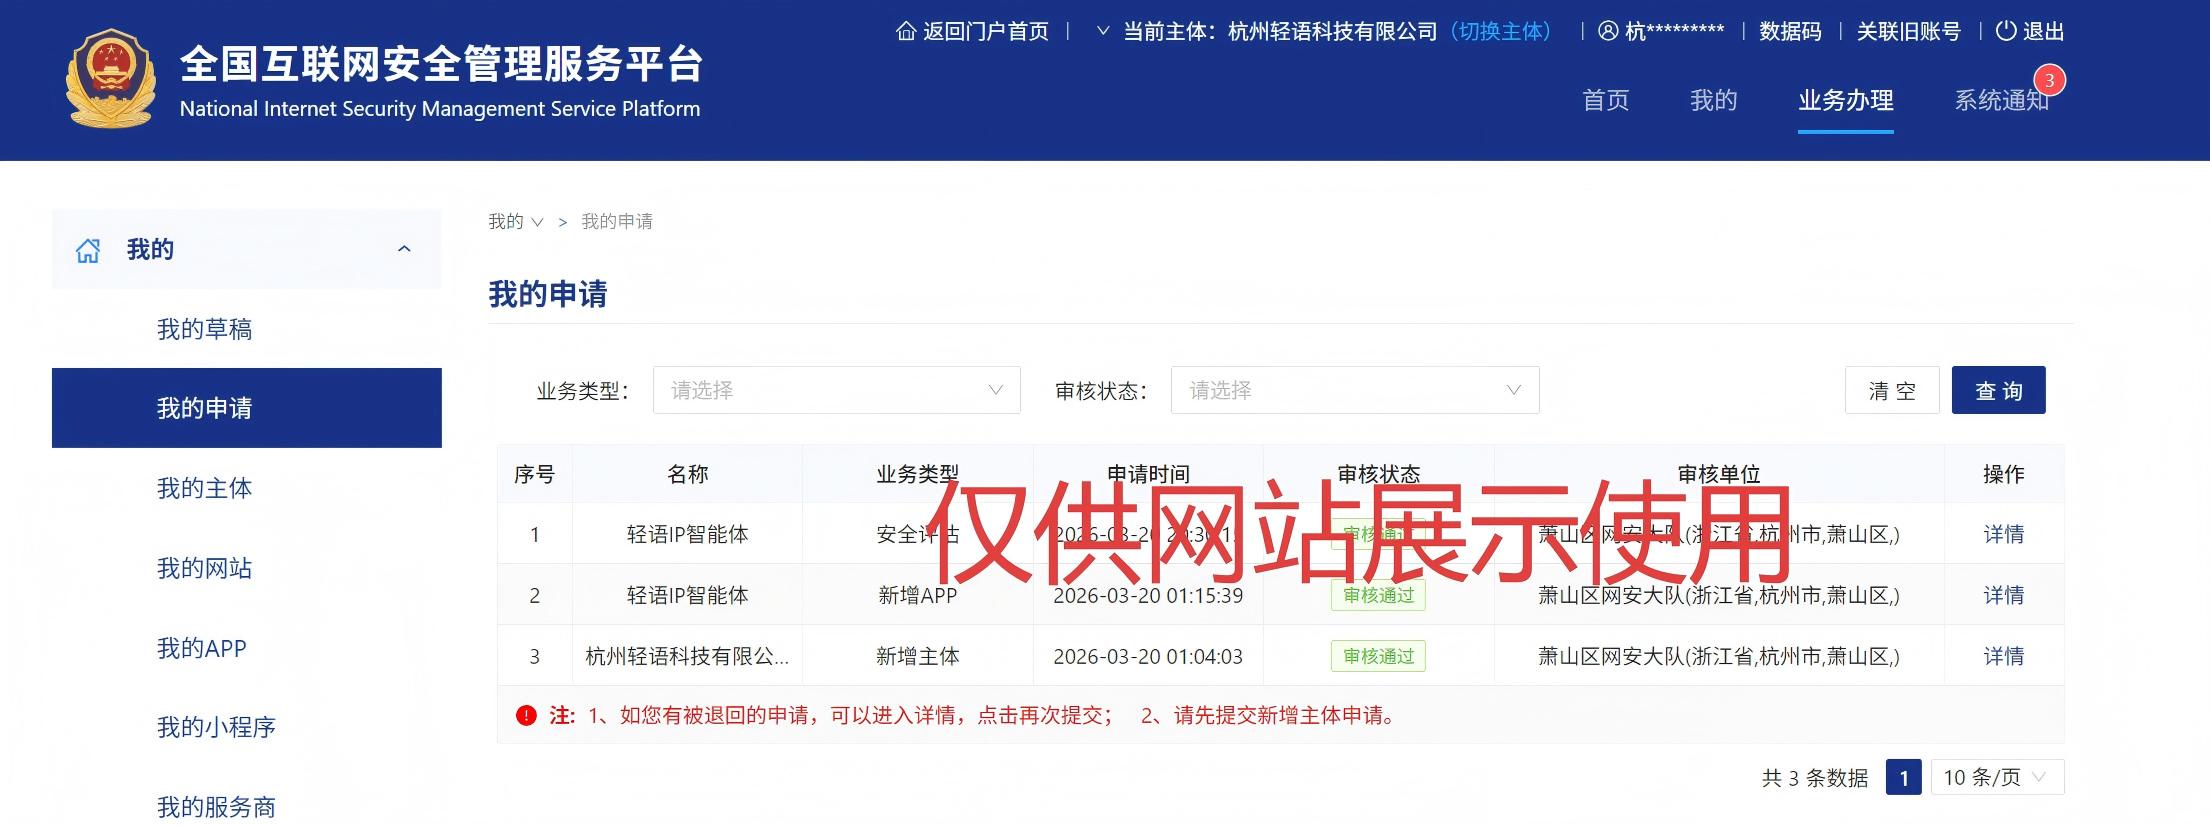Click the 查询 button
Screen dimensions: 2210x825
[x=1998, y=390]
